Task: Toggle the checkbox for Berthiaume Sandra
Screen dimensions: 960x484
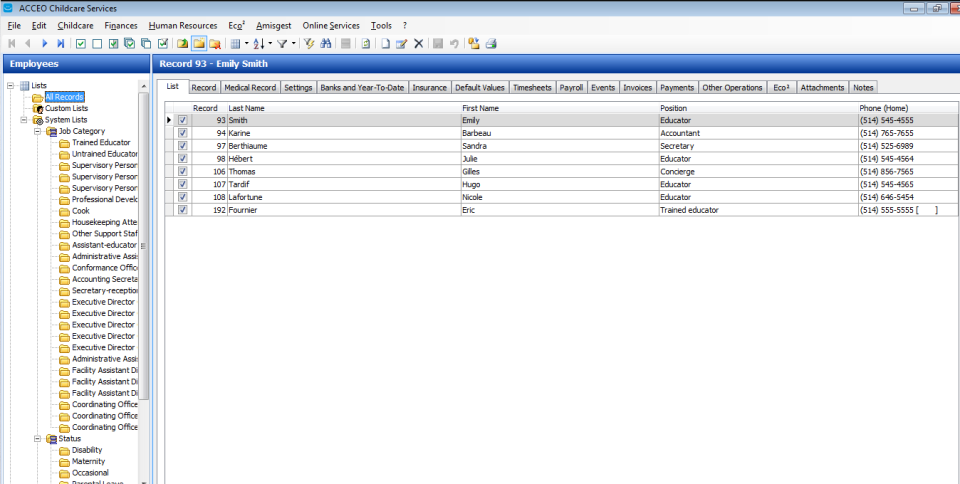Action: point(182,146)
